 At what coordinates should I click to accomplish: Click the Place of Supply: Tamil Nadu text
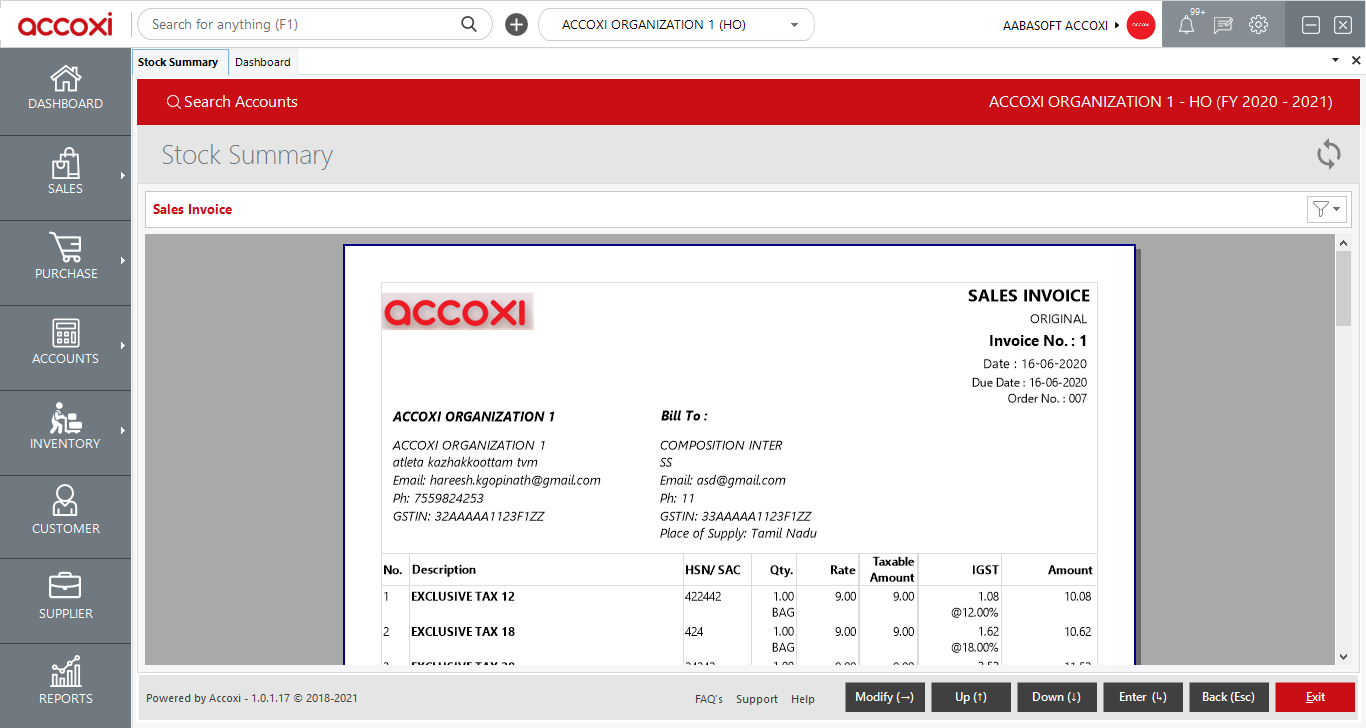click(x=738, y=533)
